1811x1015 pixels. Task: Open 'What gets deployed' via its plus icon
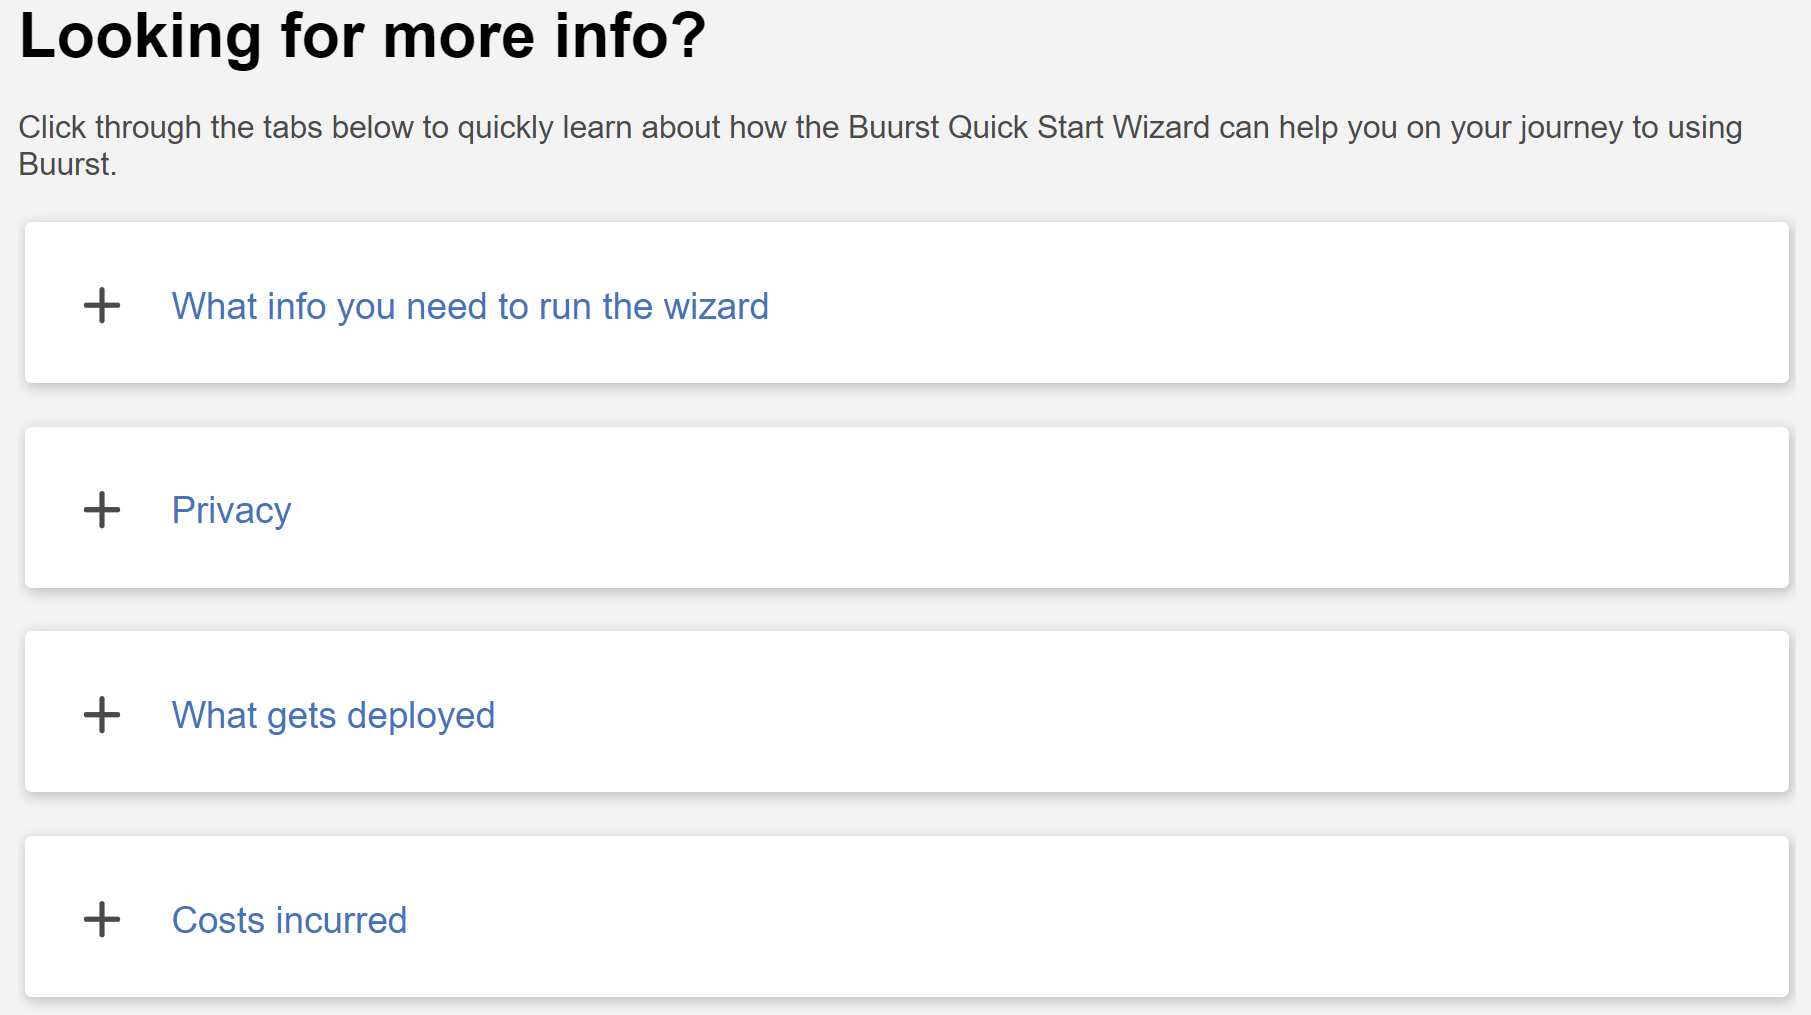102,715
